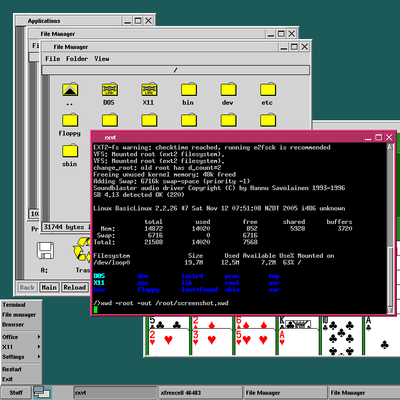Click the Main button in Applications window
This screenshot has width=400, height=400.
point(49,287)
